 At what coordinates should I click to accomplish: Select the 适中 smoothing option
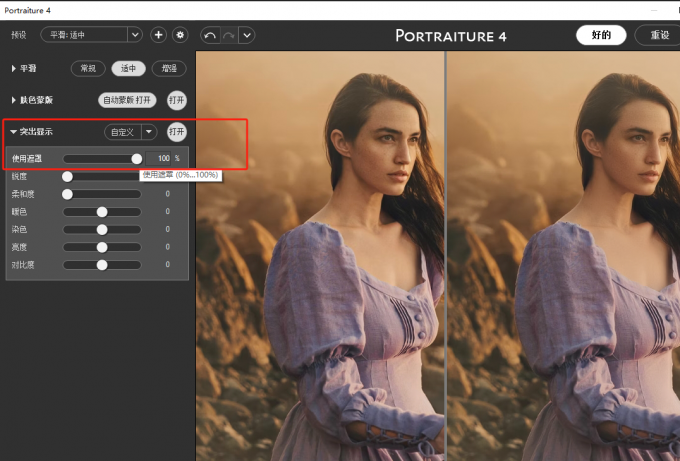(x=128, y=69)
